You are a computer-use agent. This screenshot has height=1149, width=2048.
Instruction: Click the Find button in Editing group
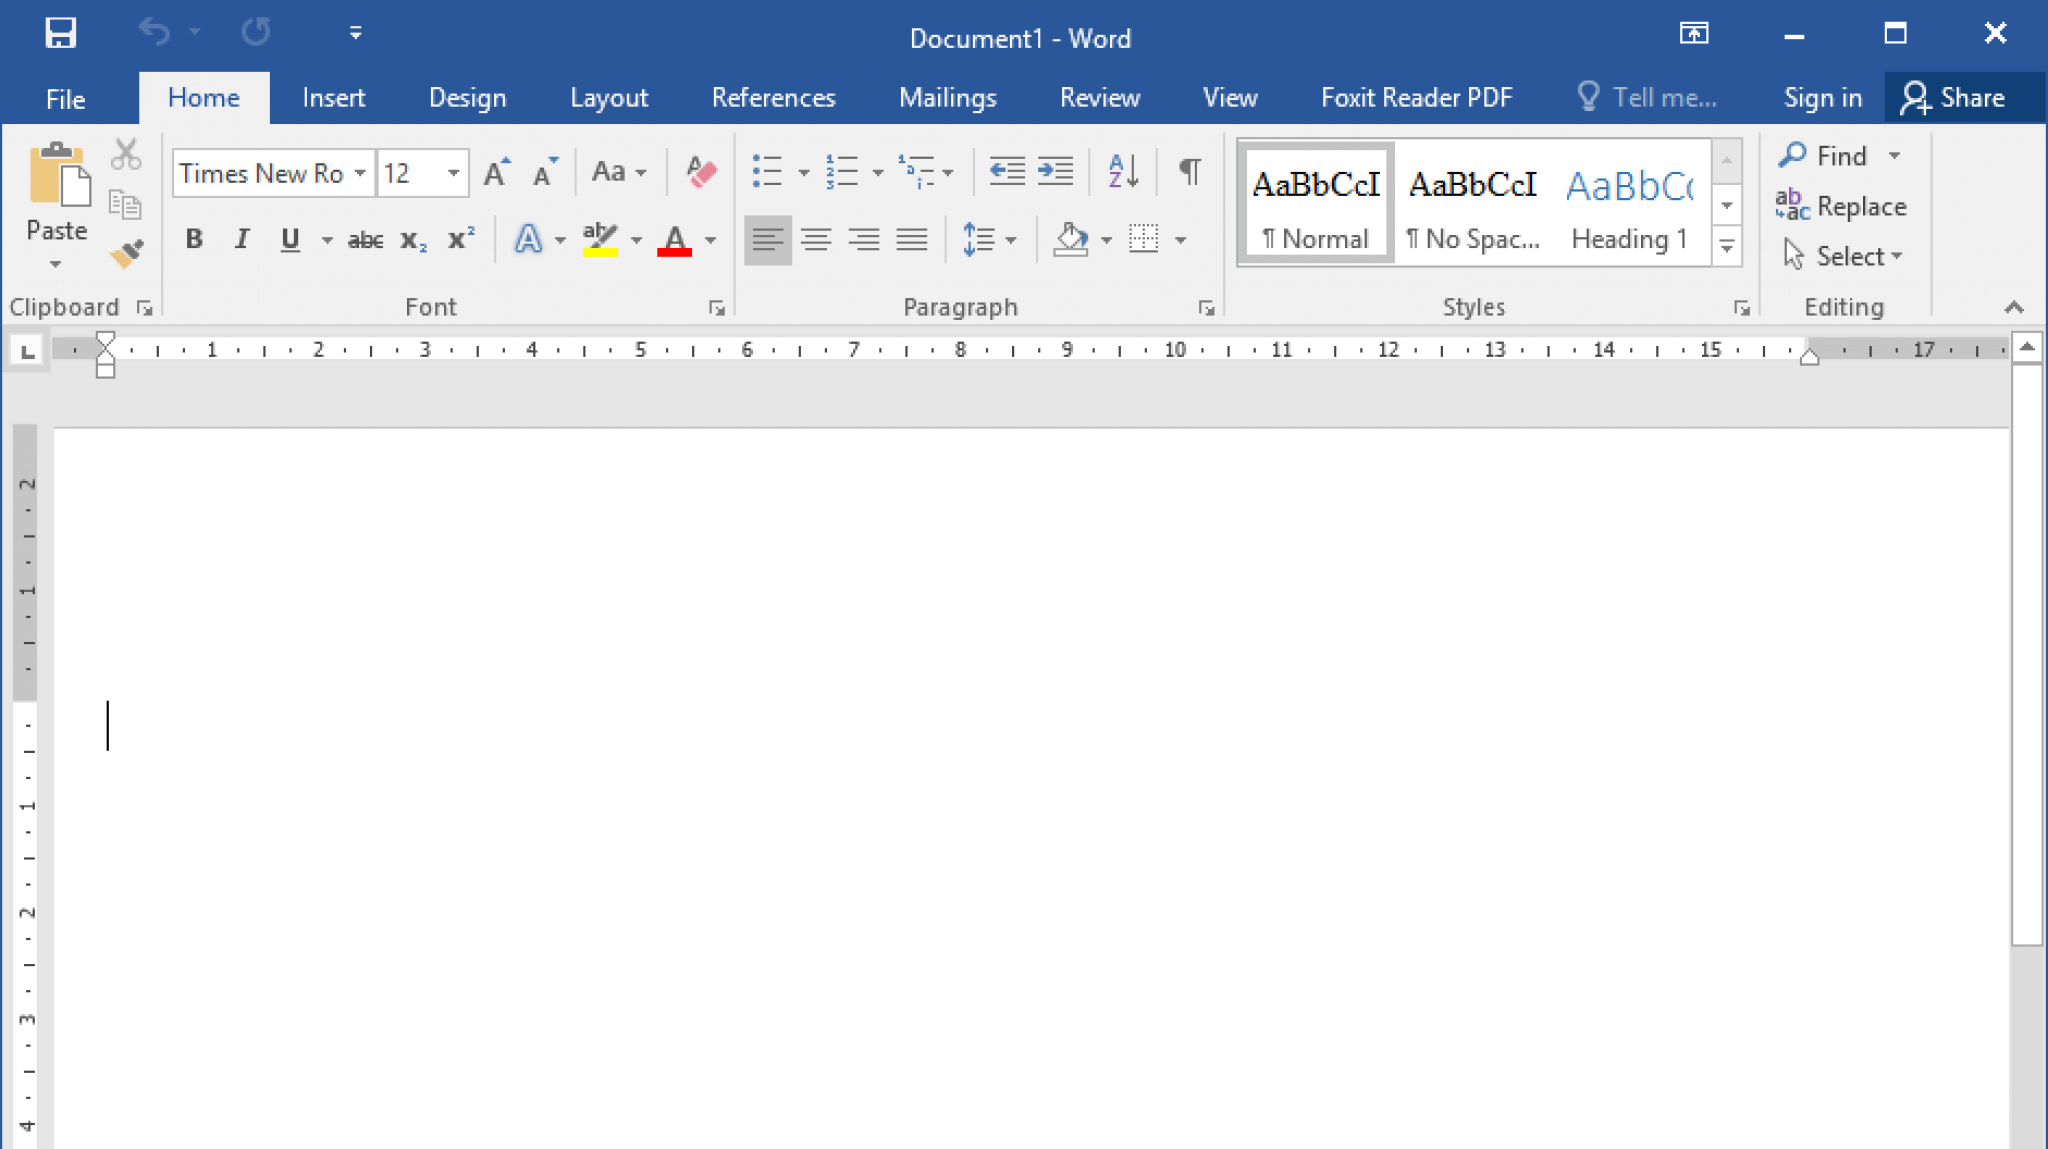1840,156
